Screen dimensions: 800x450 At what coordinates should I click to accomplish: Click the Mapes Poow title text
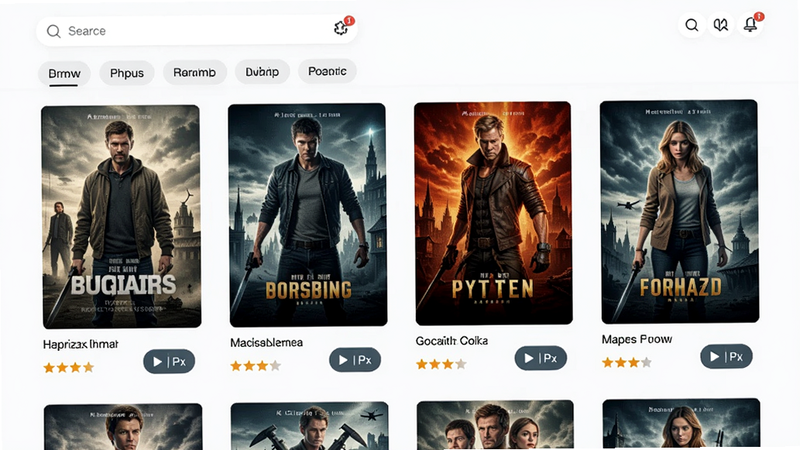tap(637, 339)
